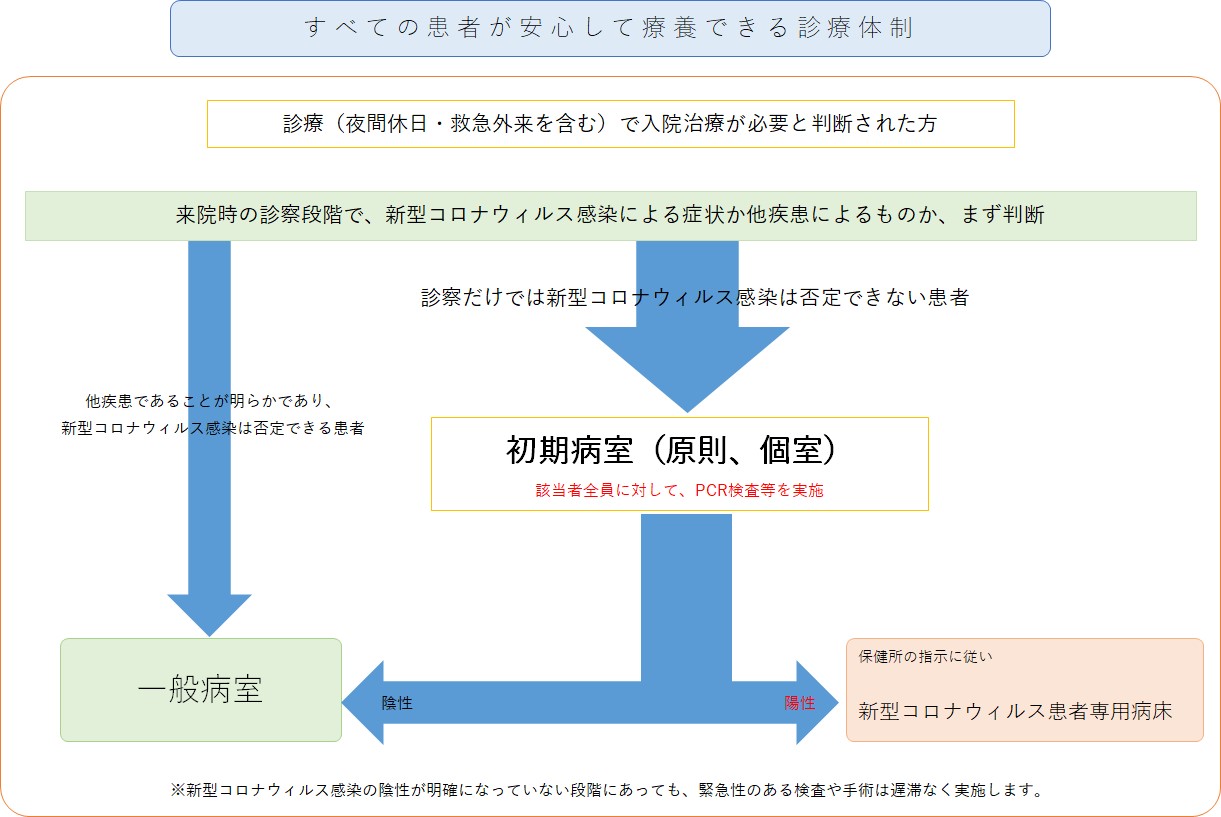This screenshot has width=1221, height=817.
Task: Click the title 'すべての患者が安心して療養できる診療体制'
Action: coord(610,28)
